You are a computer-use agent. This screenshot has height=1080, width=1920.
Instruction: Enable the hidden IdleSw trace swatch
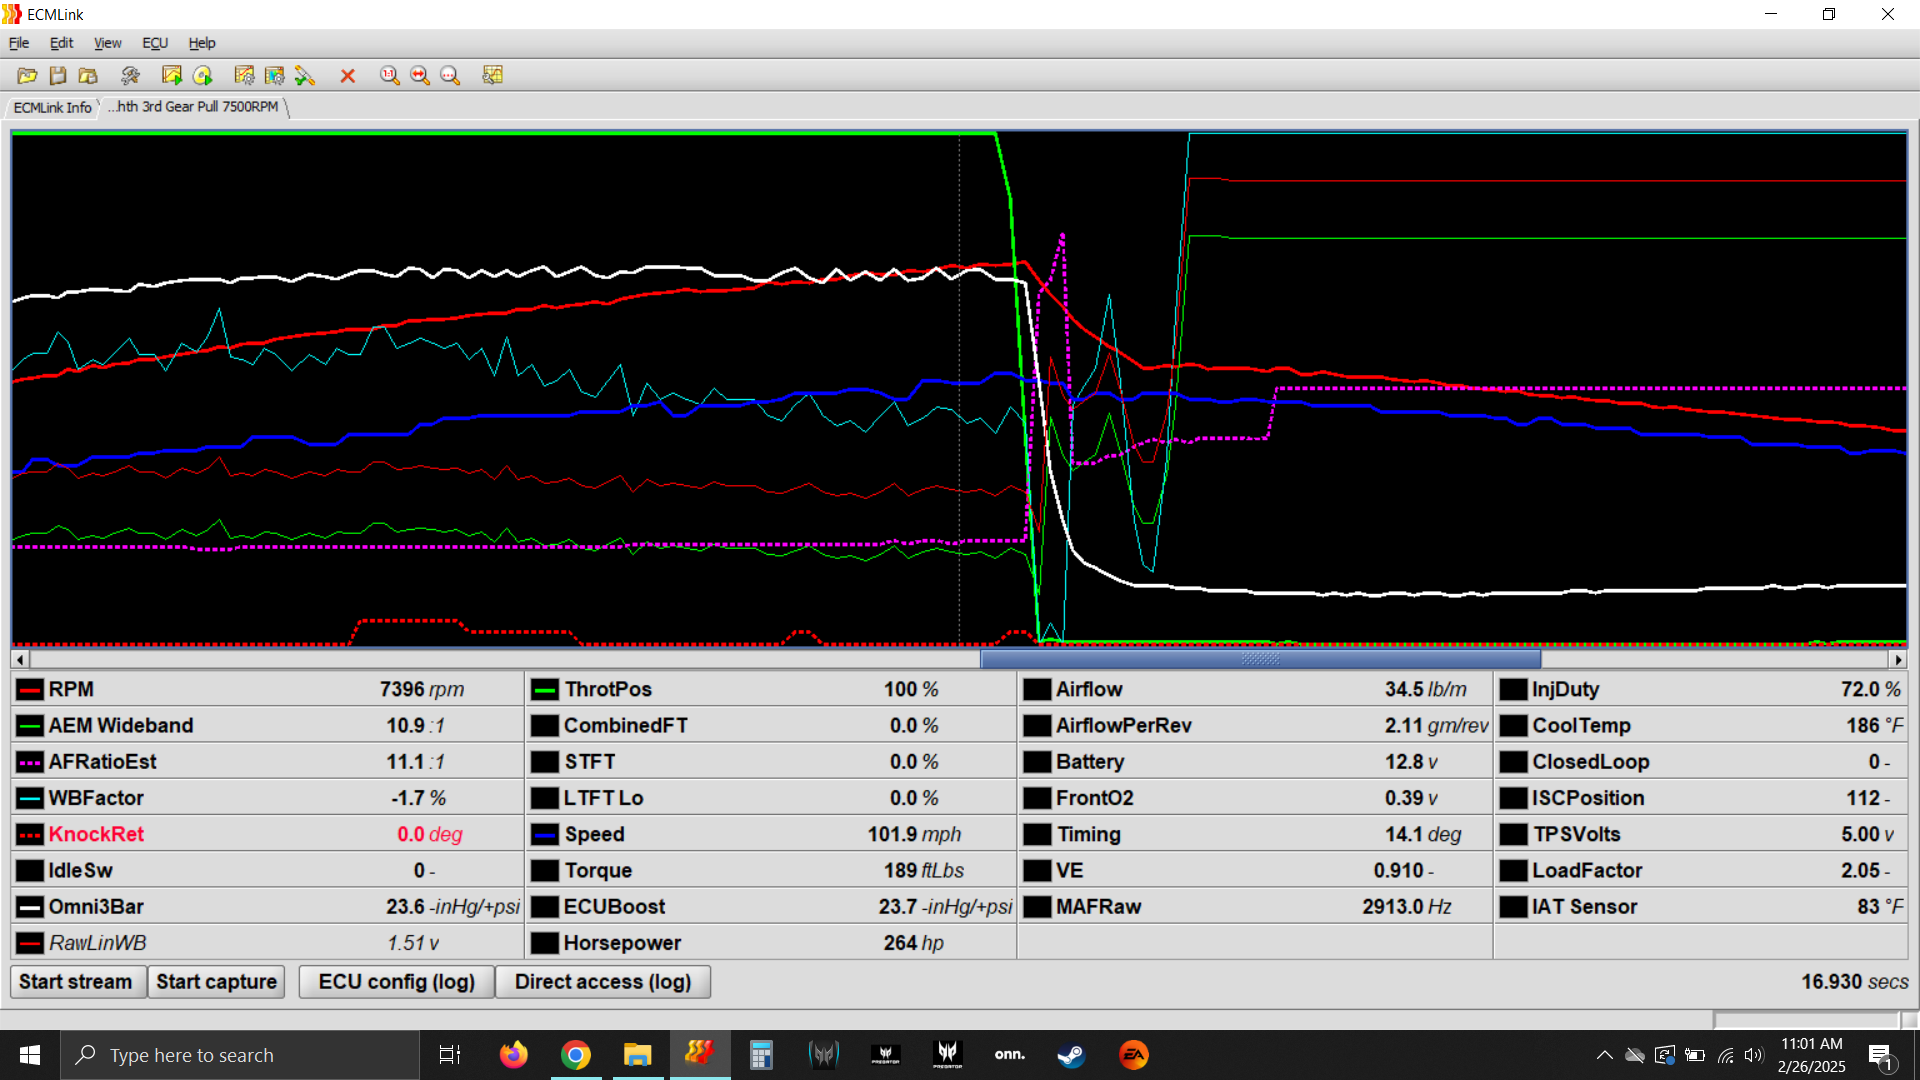click(30, 871)
